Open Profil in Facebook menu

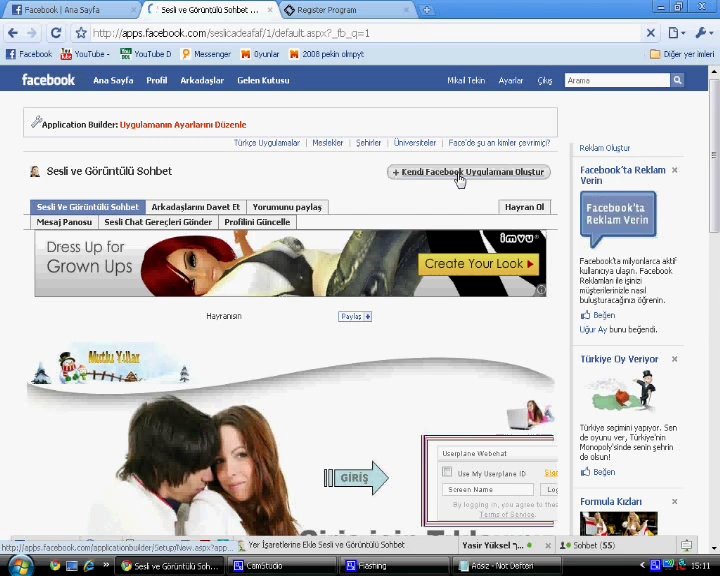(x=157, y=80)
